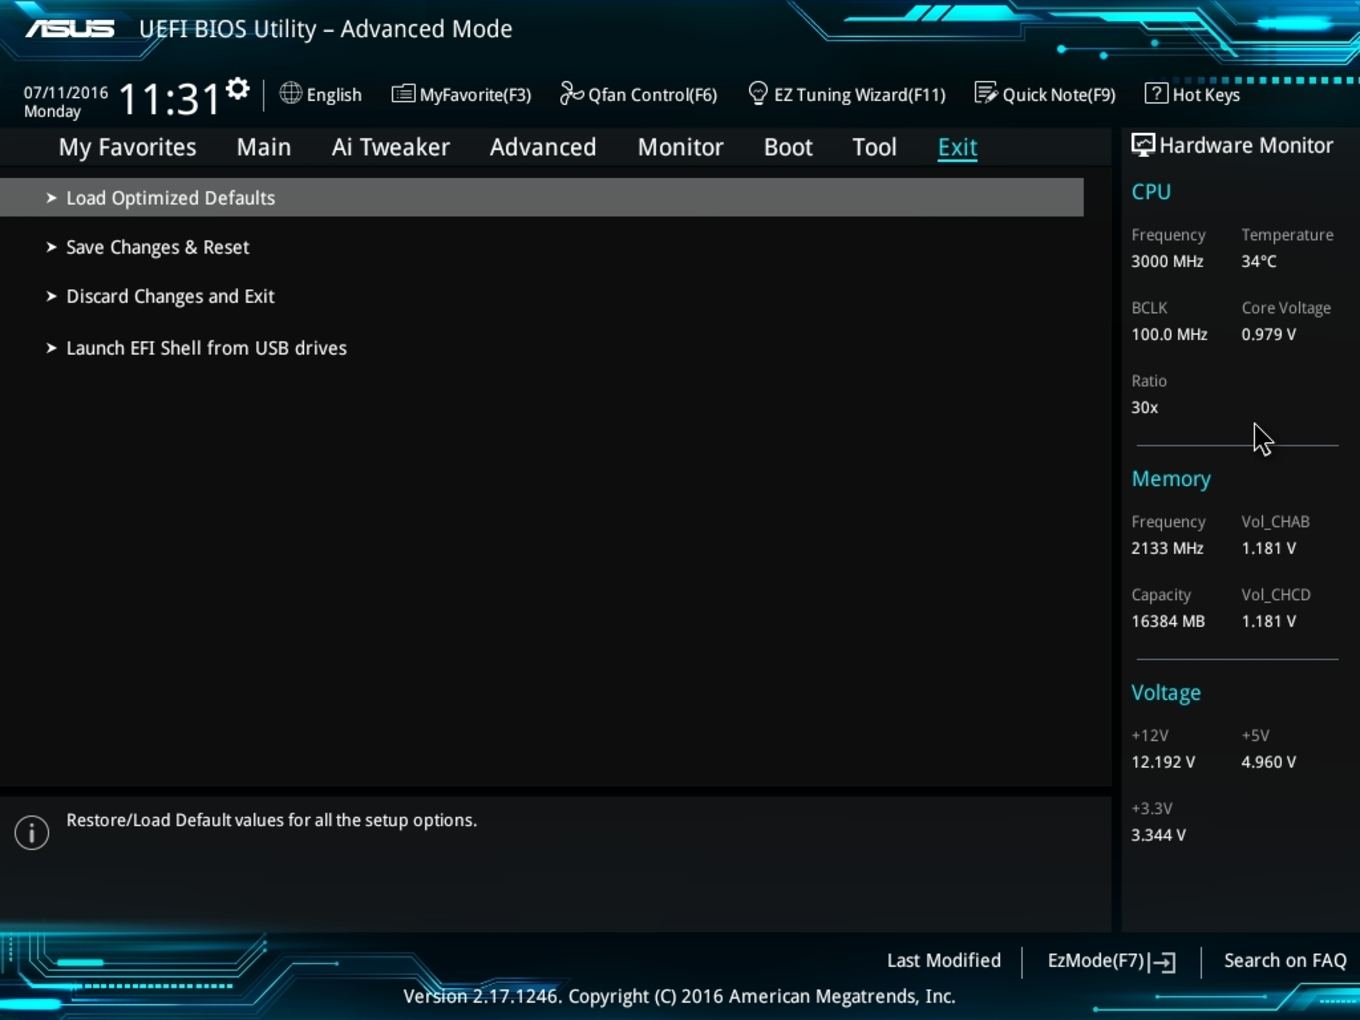1360x1020 pixels.
Task: Expand arrow beside Launch EFI Shell
Action: tap(51, 348)
